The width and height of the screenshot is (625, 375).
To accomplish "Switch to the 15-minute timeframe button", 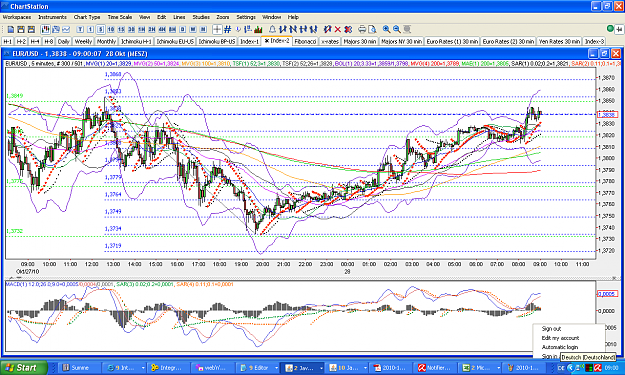I will (x=121, y=29).
